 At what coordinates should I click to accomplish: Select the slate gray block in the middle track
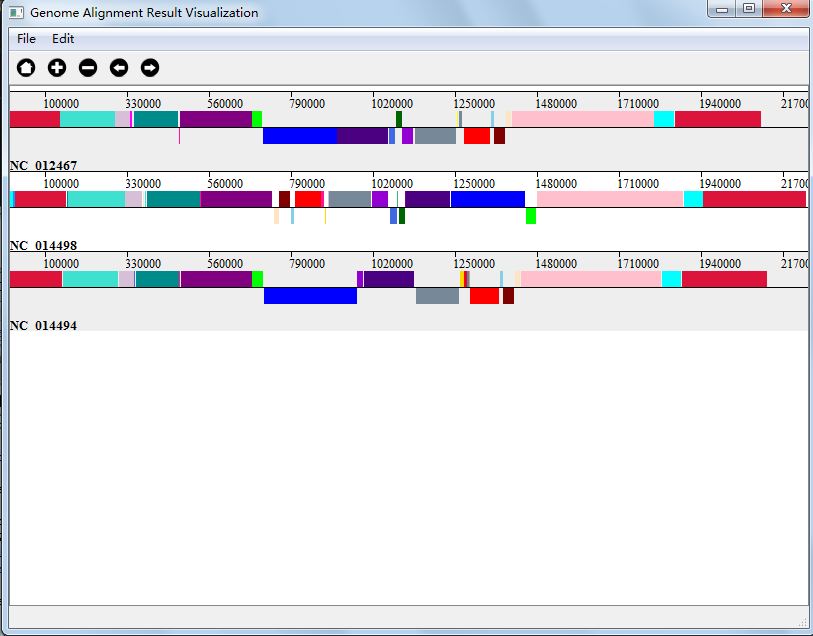point(350,199)
